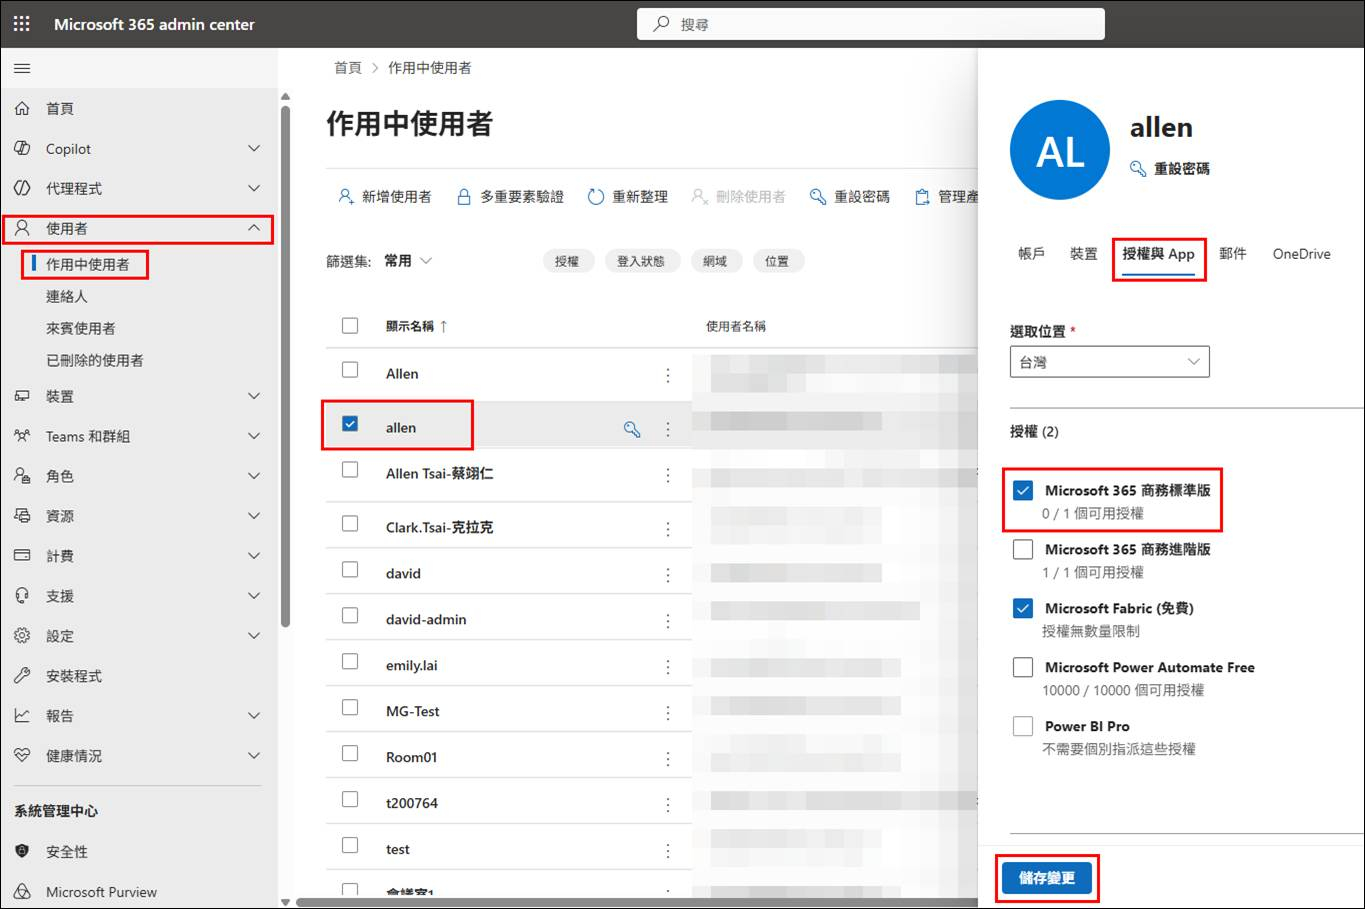
Task: Open the 常用 filter set dropdown
Action: point(408,261)
